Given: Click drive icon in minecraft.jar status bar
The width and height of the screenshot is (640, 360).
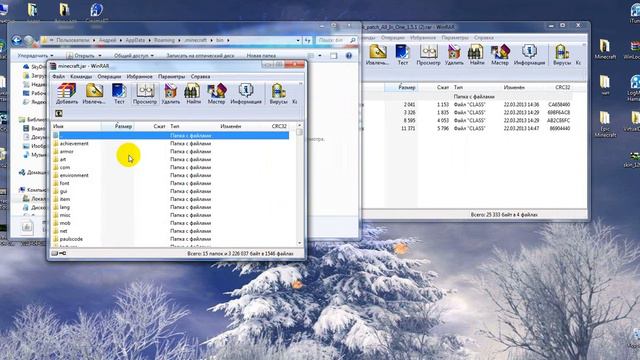Looking at the screenshot, I should pos(55,253).
